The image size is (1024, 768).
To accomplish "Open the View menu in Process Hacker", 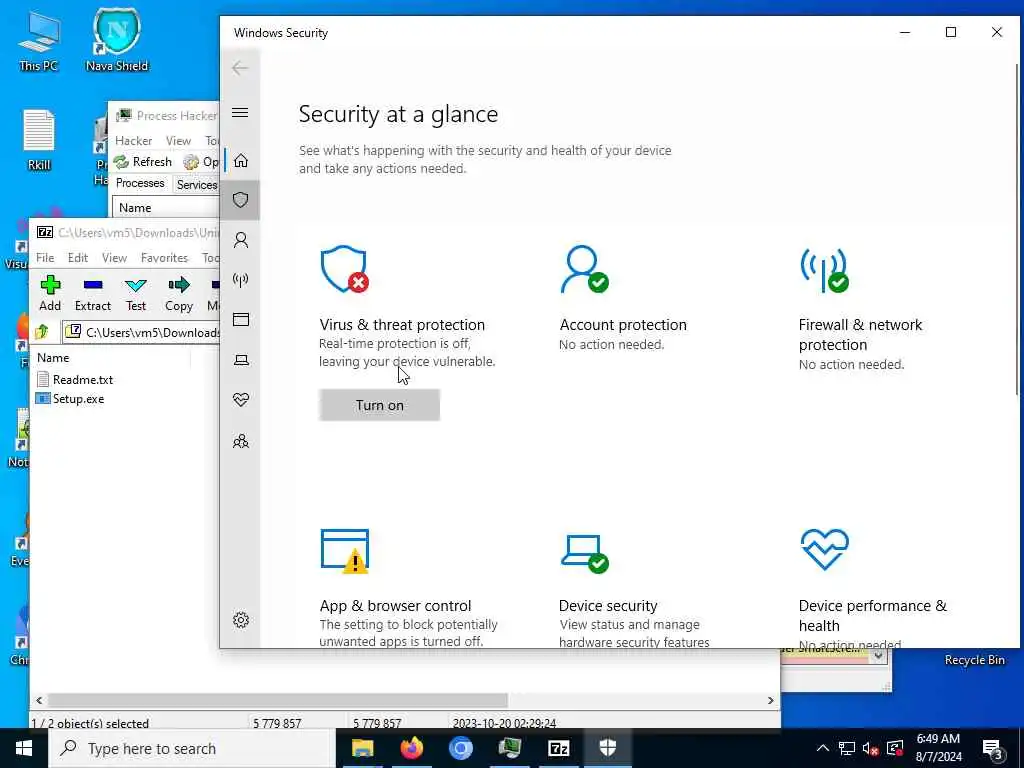I will click(178, 140).
